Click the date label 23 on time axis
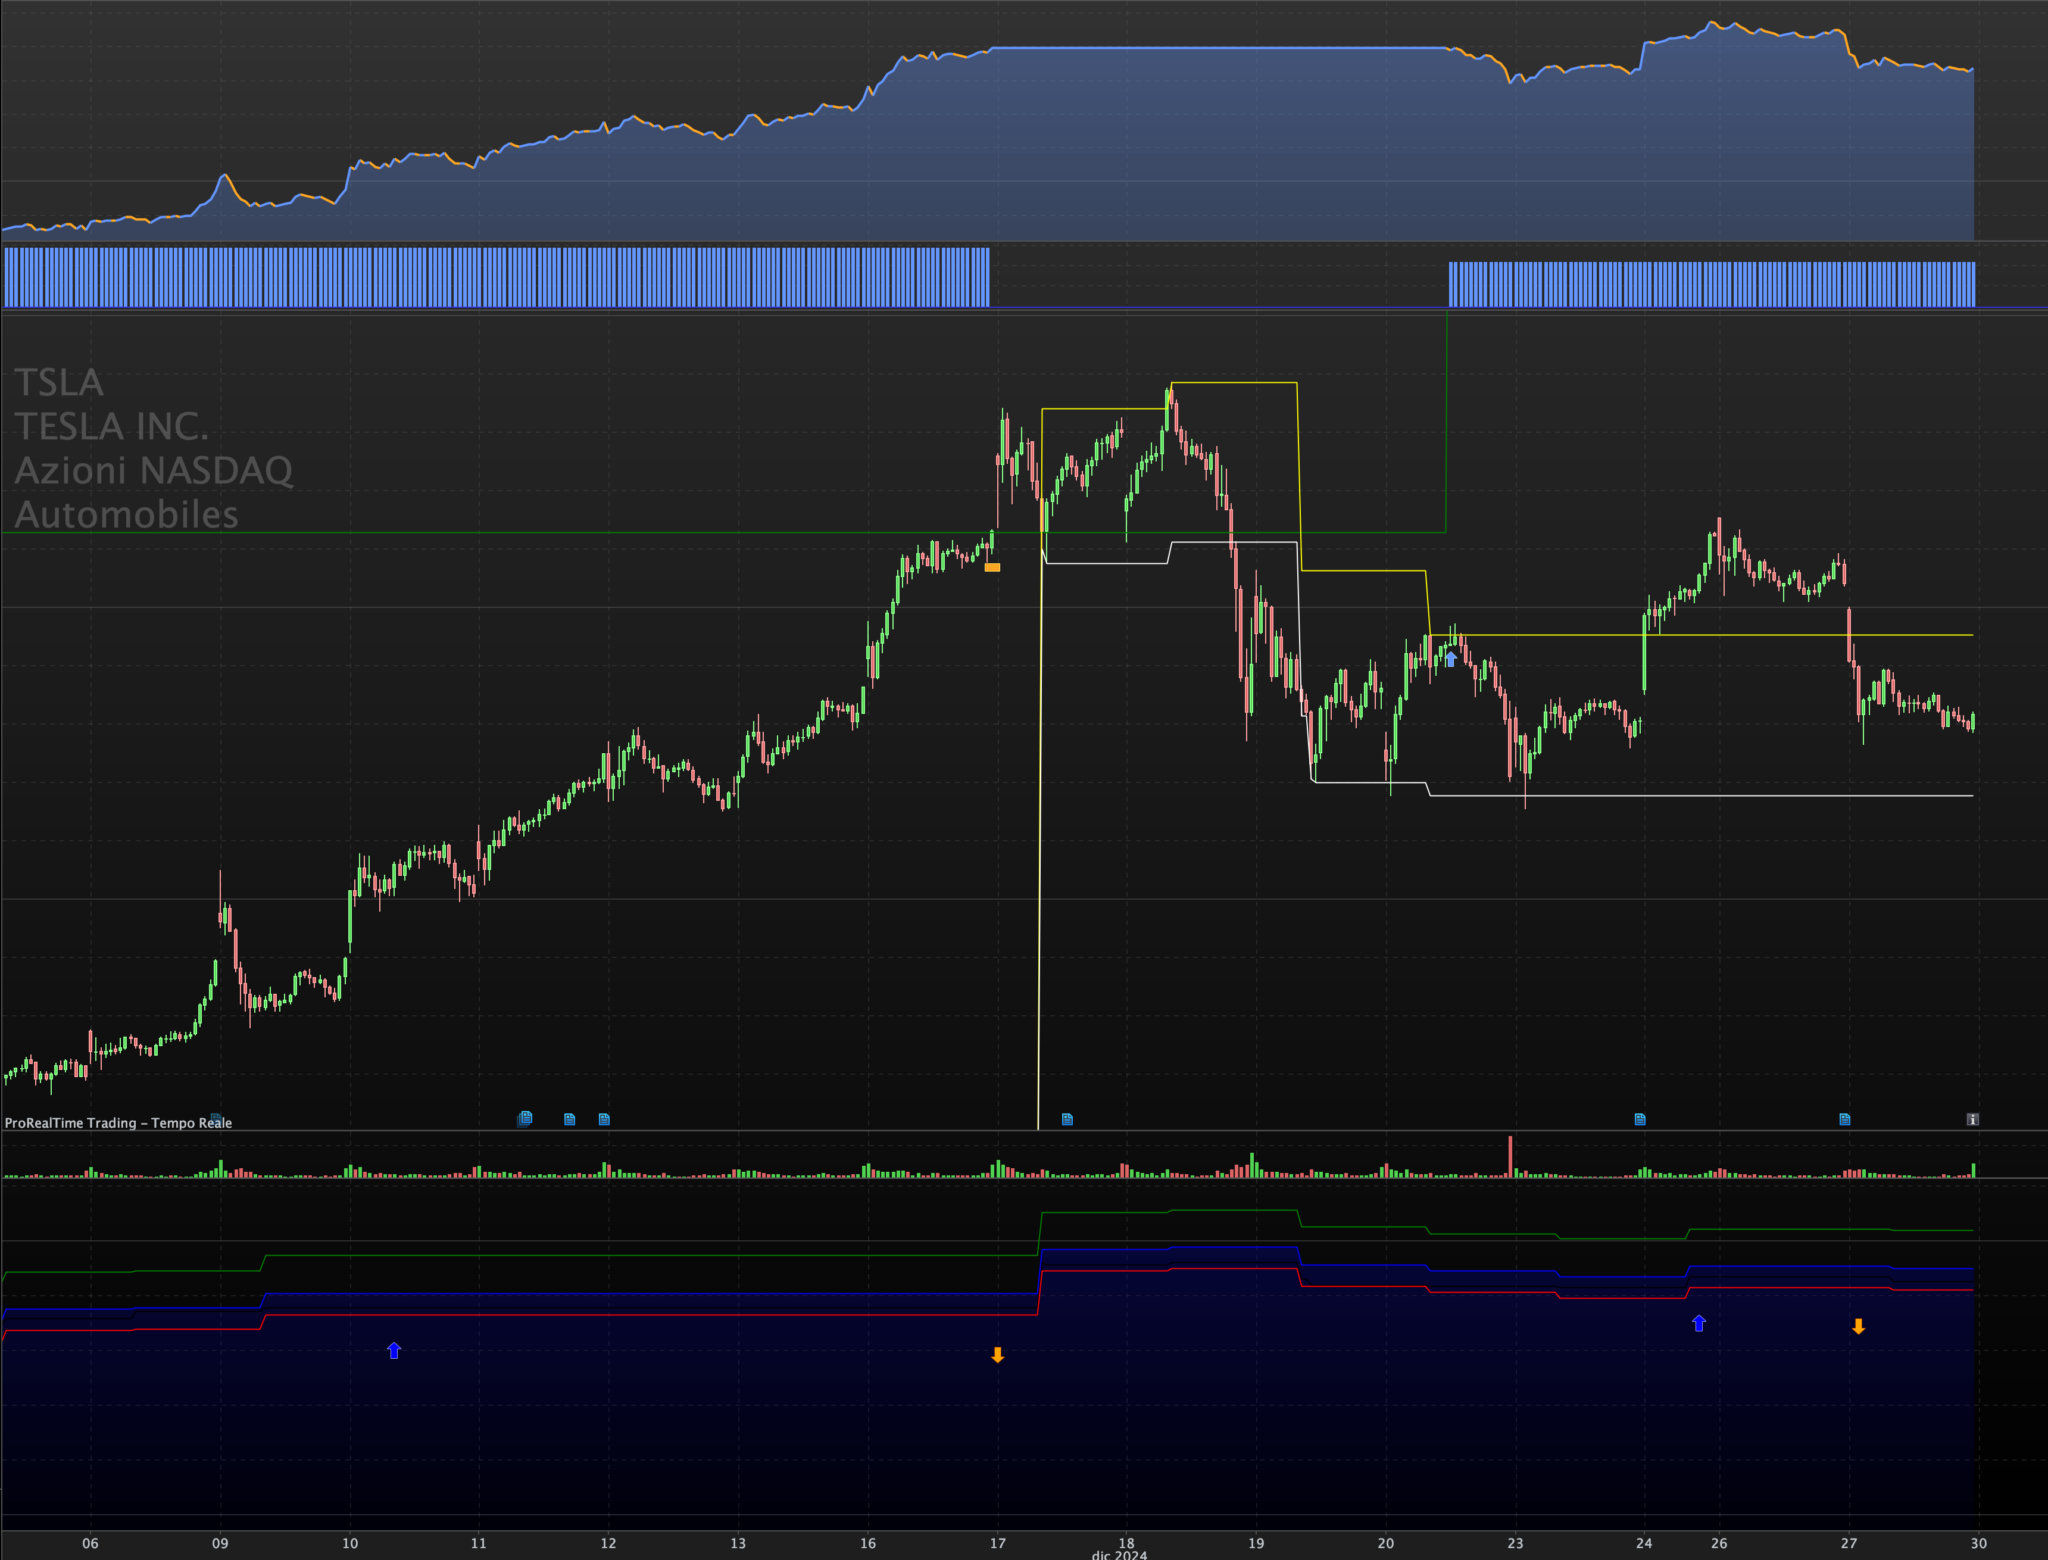This screenshot has height=1560, width=2048. click(1515, 1543)
